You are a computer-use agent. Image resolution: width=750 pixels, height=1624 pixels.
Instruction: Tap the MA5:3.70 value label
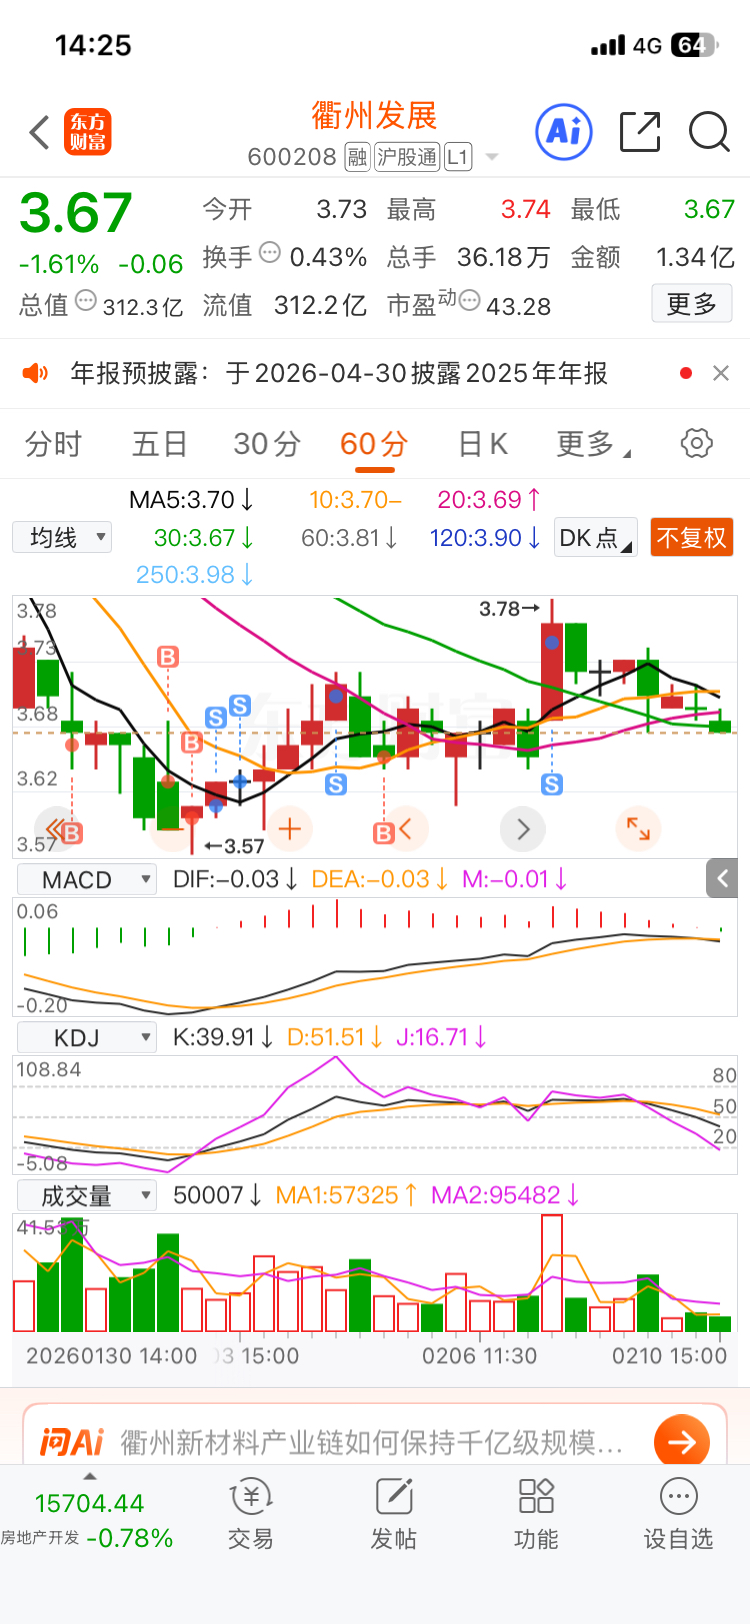[x=191, y=499]
